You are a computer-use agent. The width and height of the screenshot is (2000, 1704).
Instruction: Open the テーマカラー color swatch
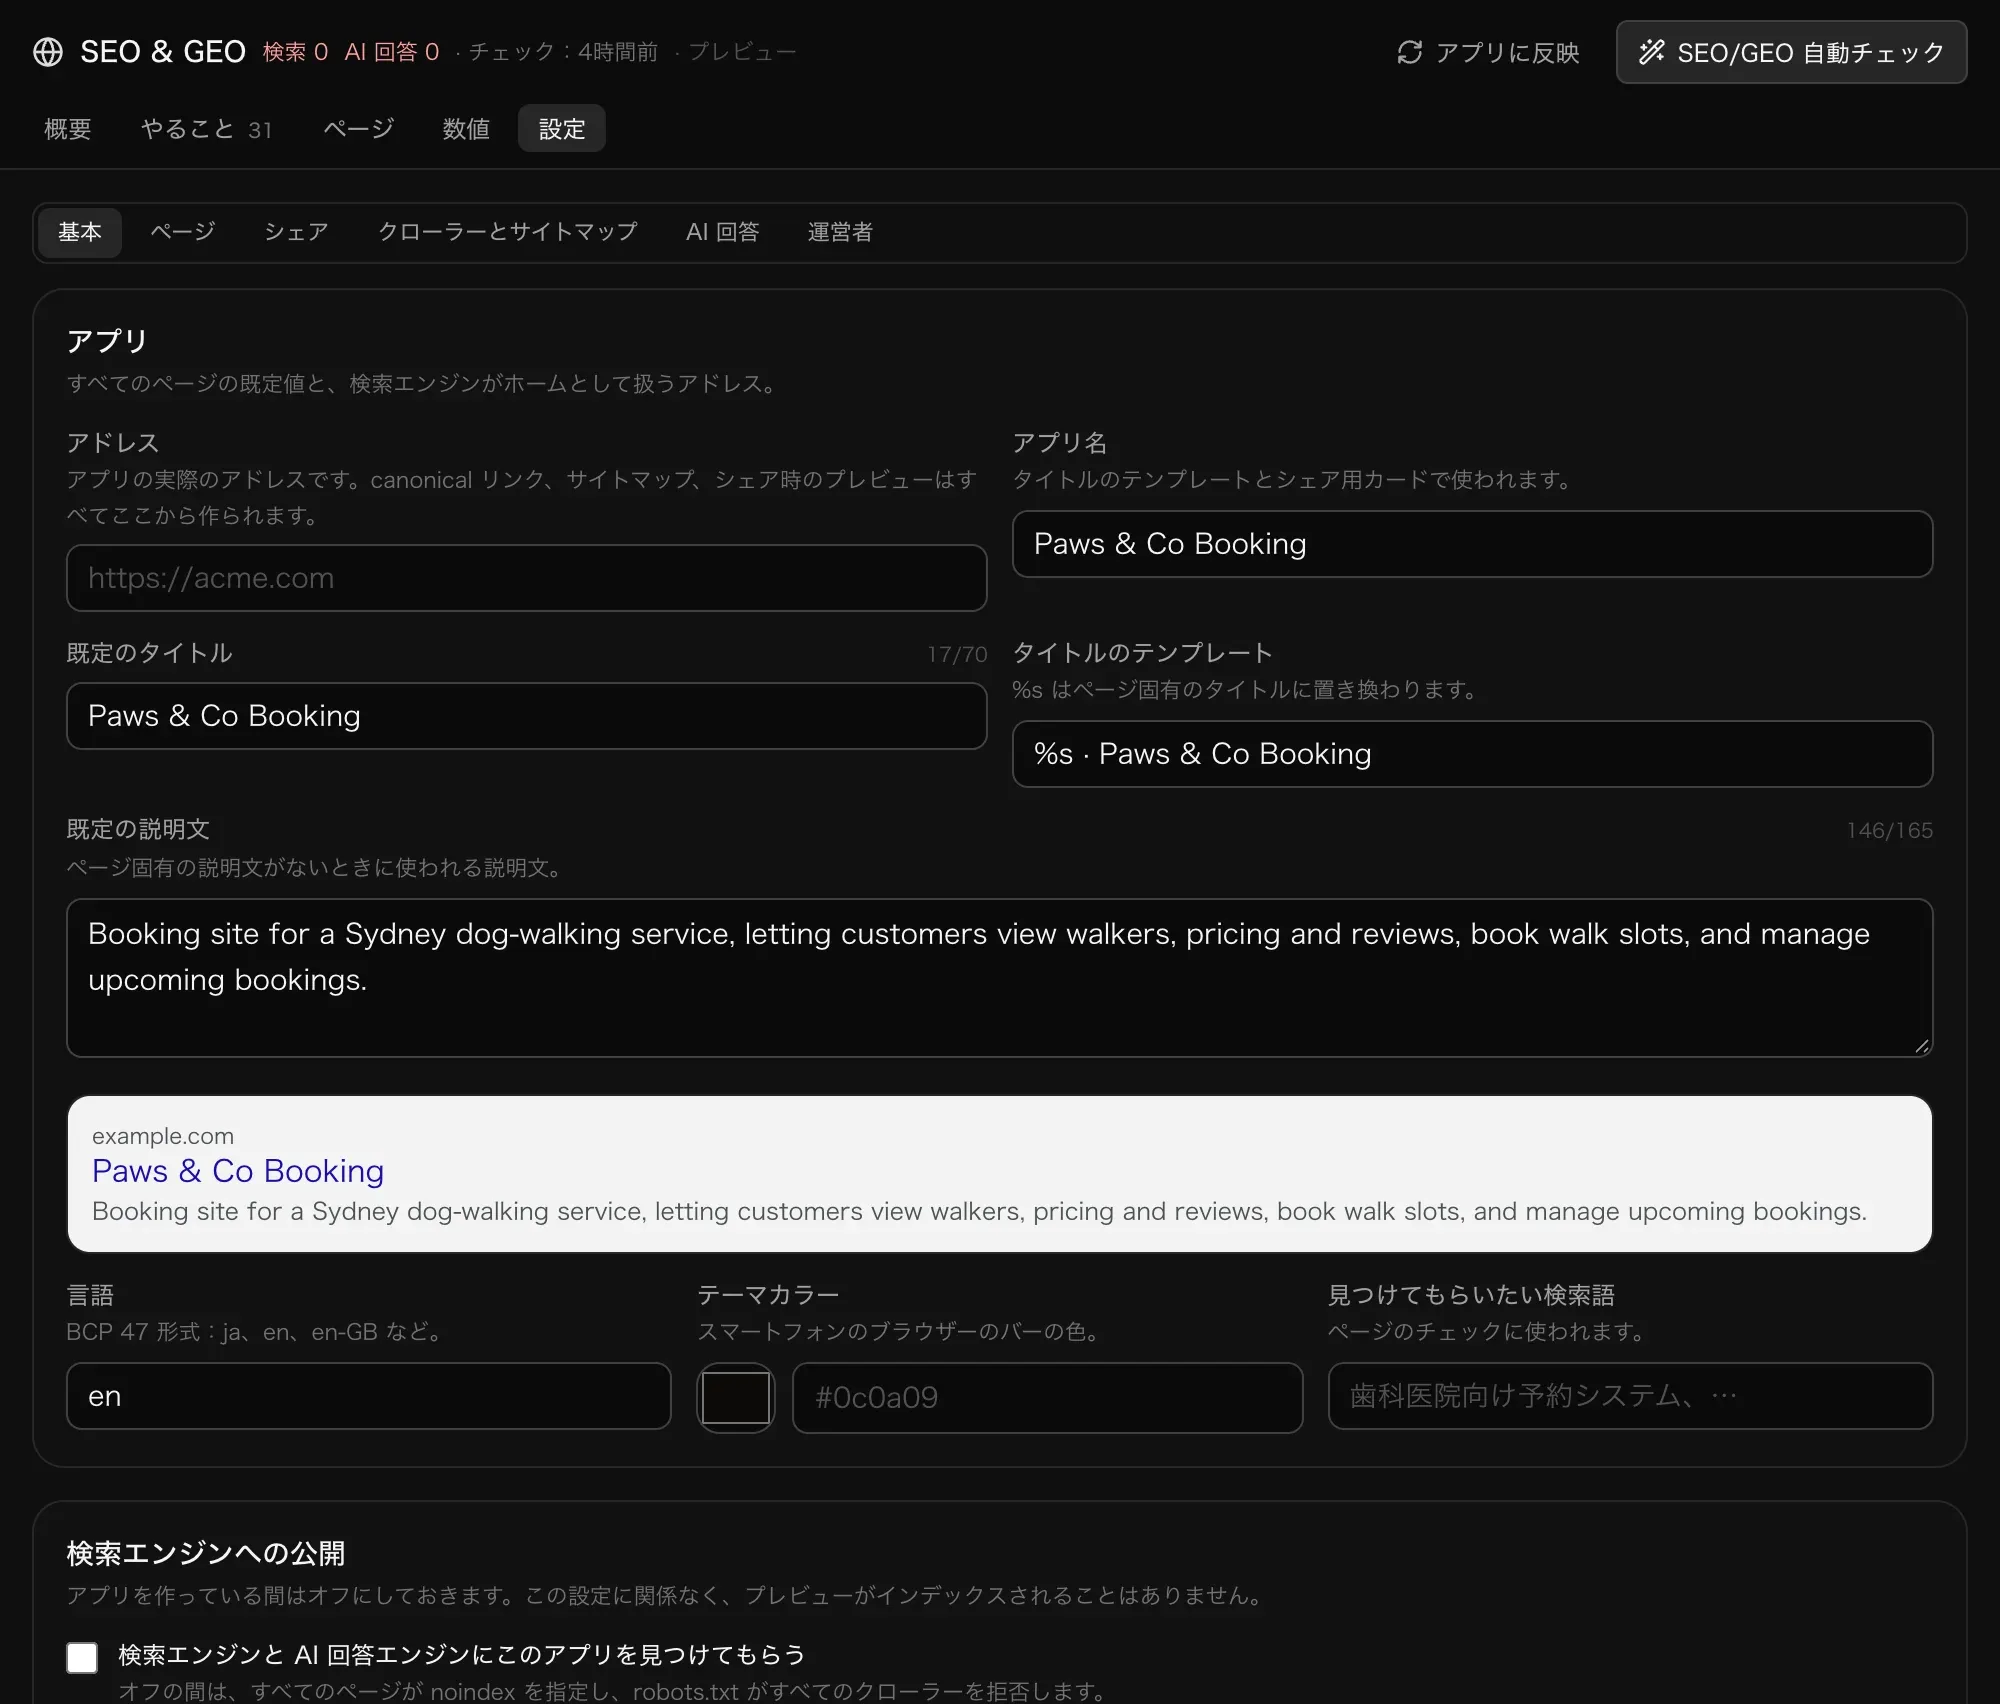click(736, 1398)
